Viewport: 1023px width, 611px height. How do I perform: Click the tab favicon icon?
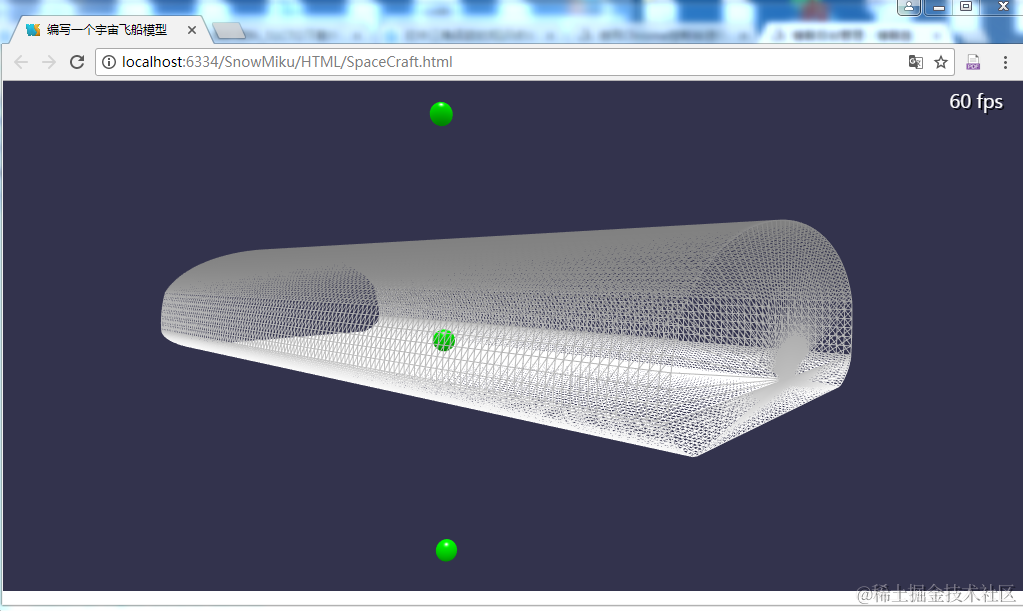point(33,30)
